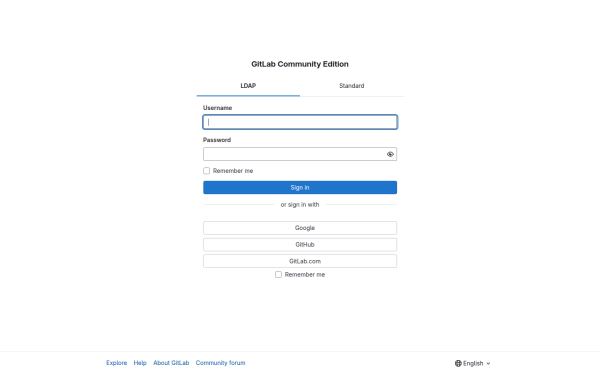Click globe icon beside English
The image size is (600, 375).
458,363
